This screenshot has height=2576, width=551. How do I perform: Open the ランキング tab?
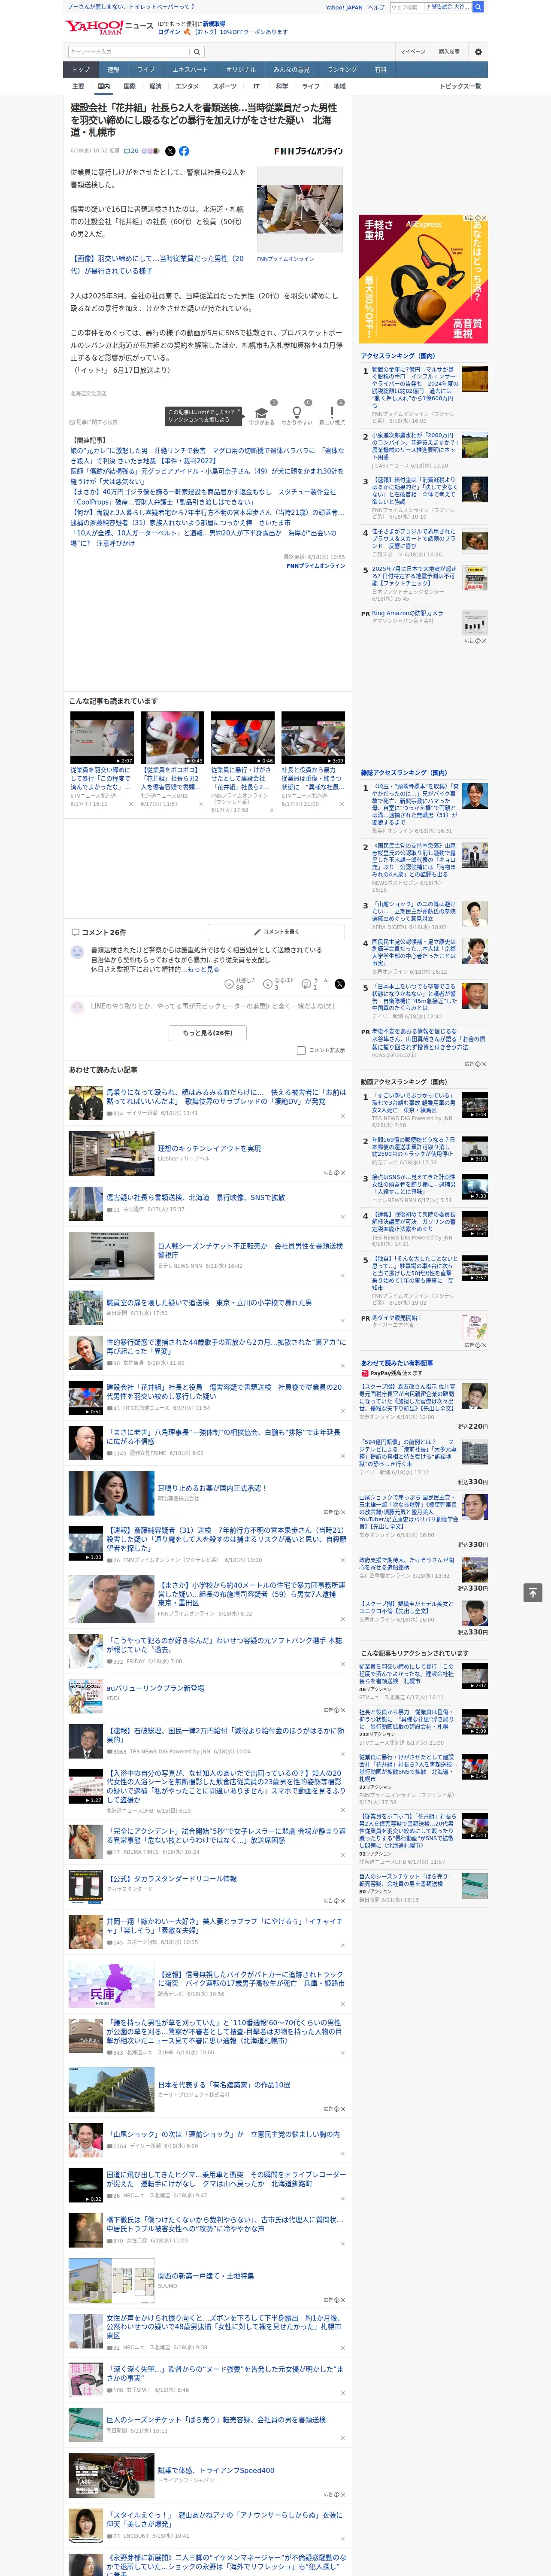pos(342,70)
